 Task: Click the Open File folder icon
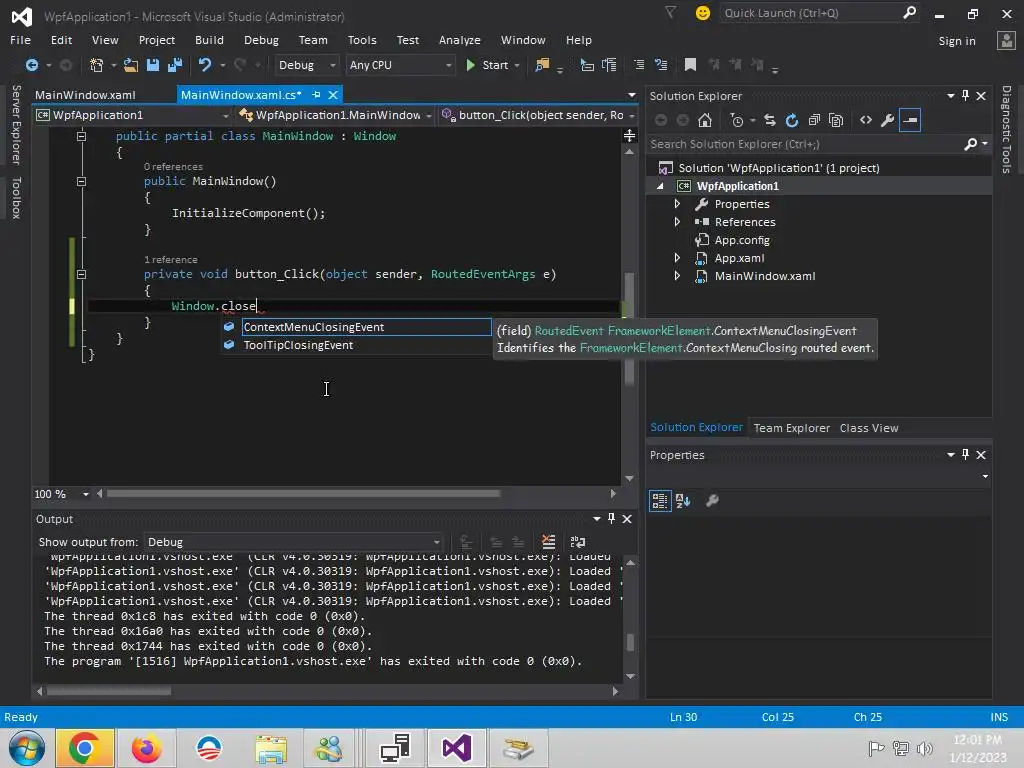point(131,65)
